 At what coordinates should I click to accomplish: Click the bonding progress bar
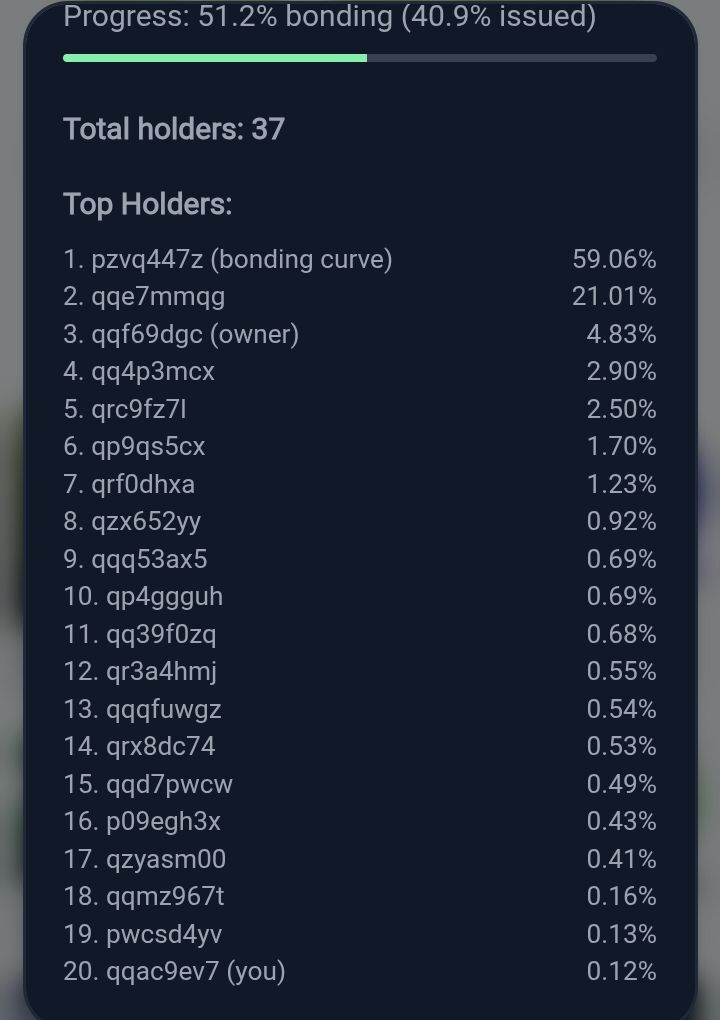tap(360, 59)
